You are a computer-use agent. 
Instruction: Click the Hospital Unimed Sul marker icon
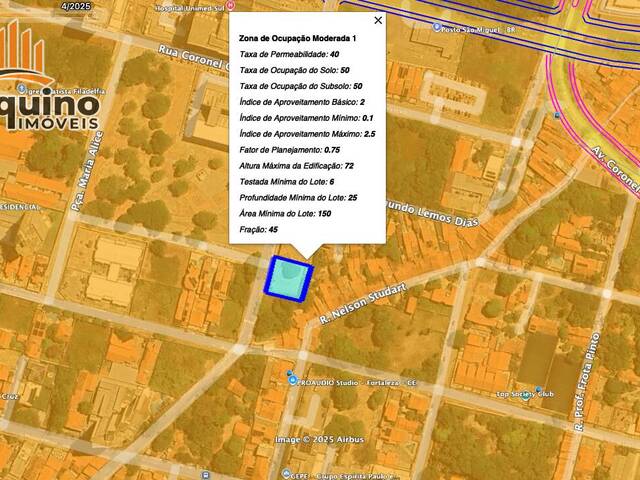point(231,6)
